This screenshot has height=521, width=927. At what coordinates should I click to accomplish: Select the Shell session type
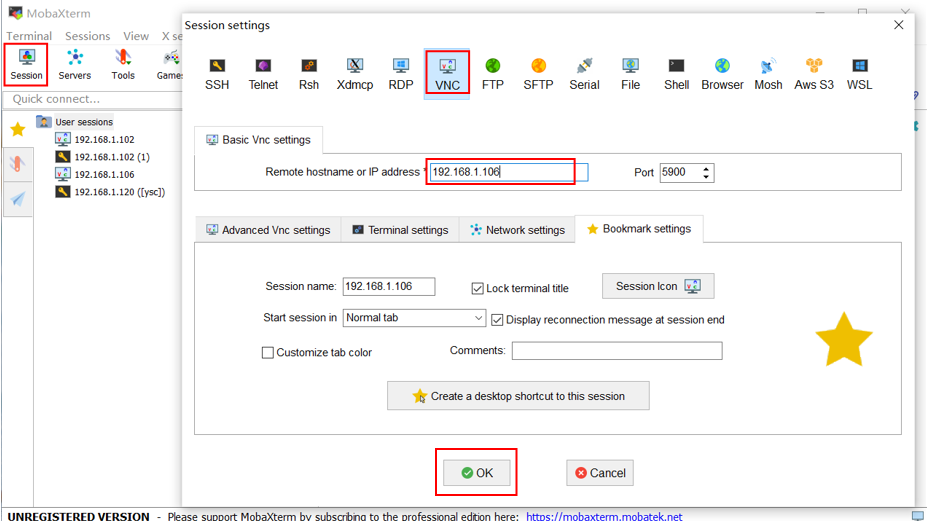click(676, 74)
